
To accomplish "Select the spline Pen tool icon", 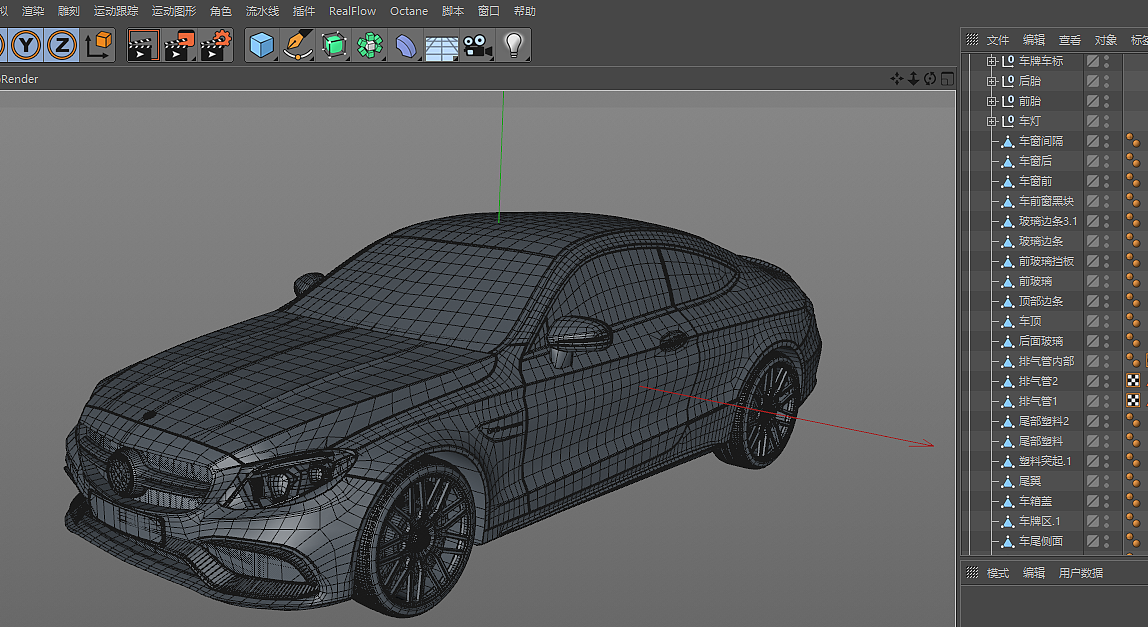I will pyautogui.click(x=297, y=45).
